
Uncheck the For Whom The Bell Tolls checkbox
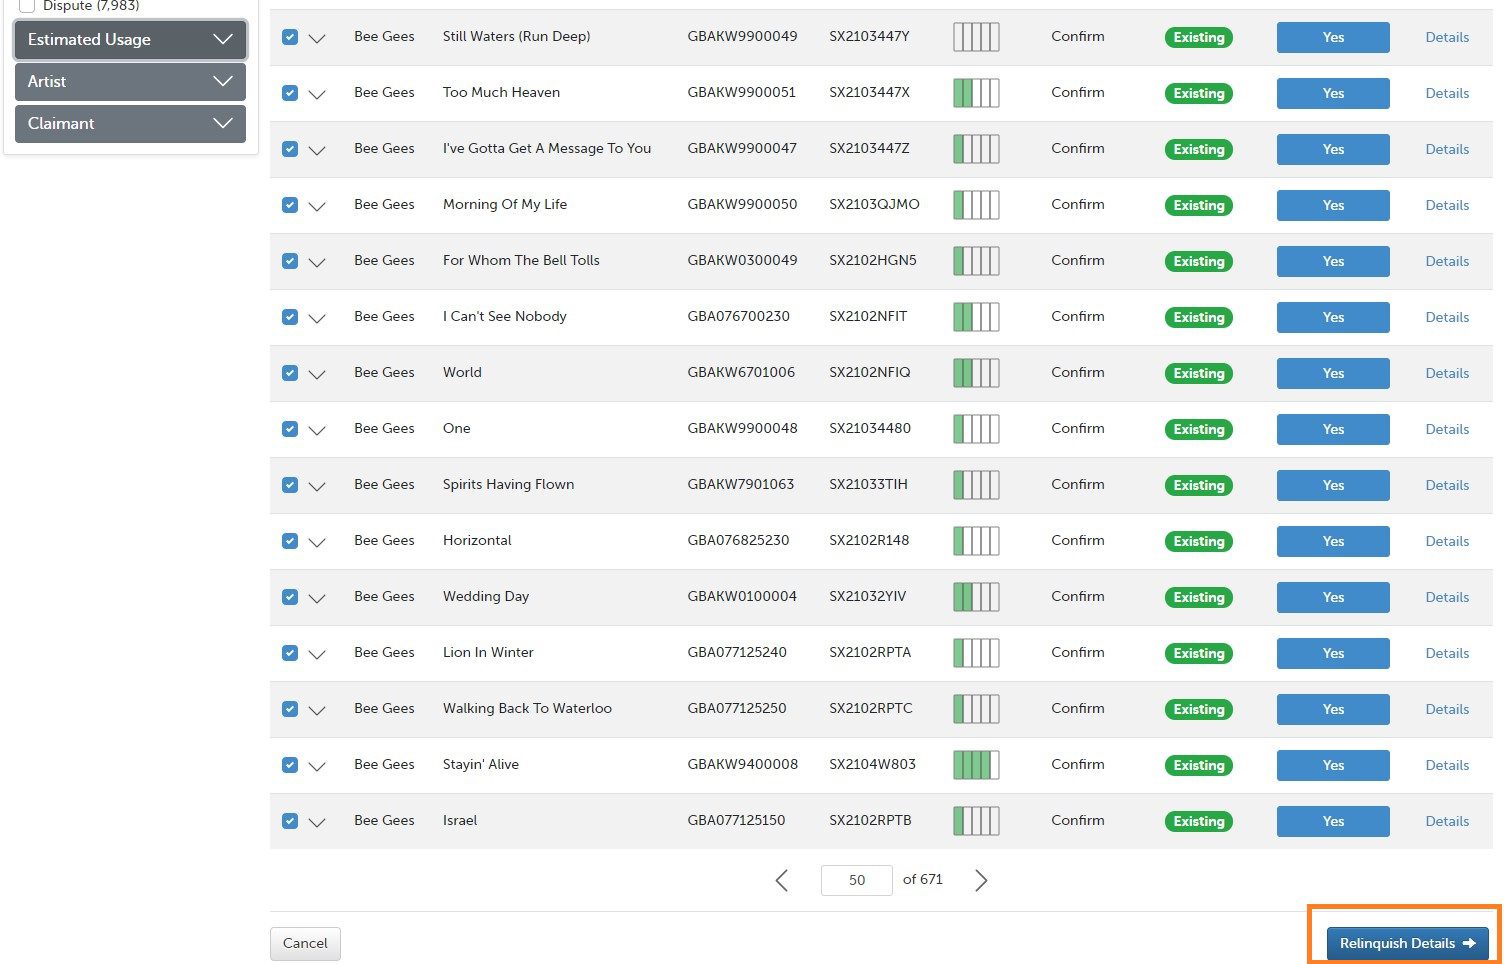(290, 261)
